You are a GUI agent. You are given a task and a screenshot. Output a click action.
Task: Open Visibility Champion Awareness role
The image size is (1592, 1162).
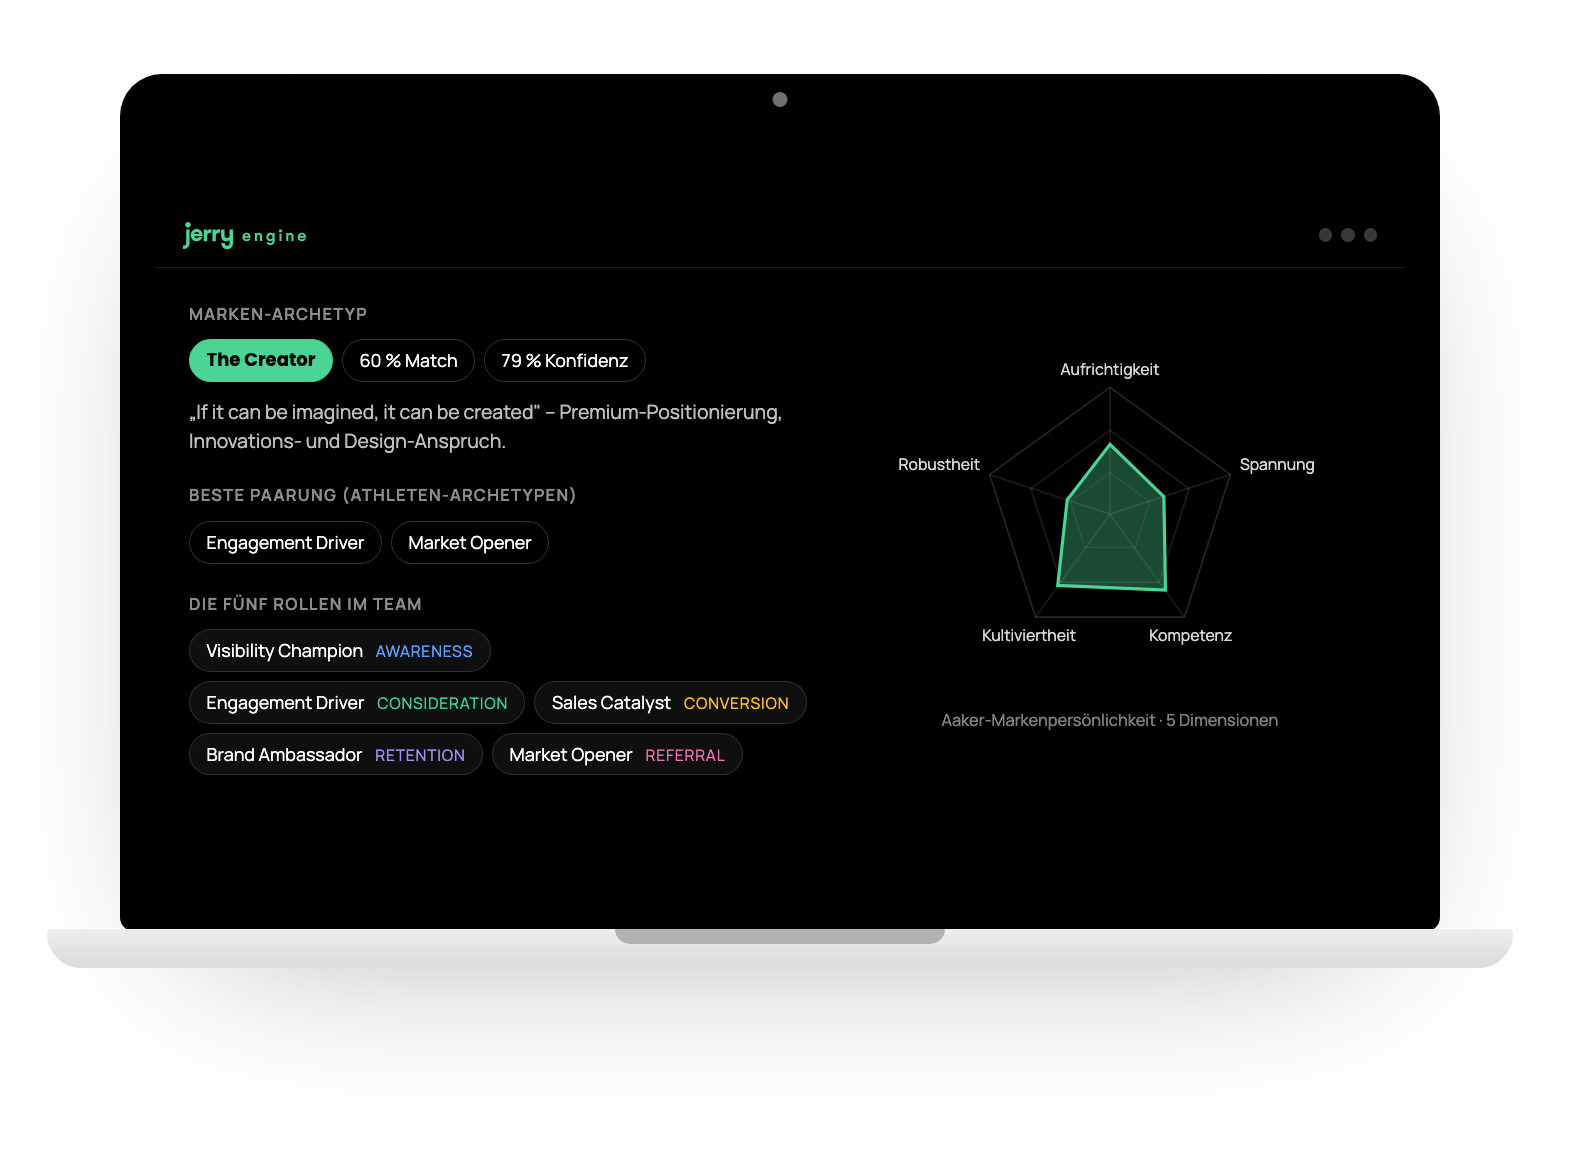point(340,651)
